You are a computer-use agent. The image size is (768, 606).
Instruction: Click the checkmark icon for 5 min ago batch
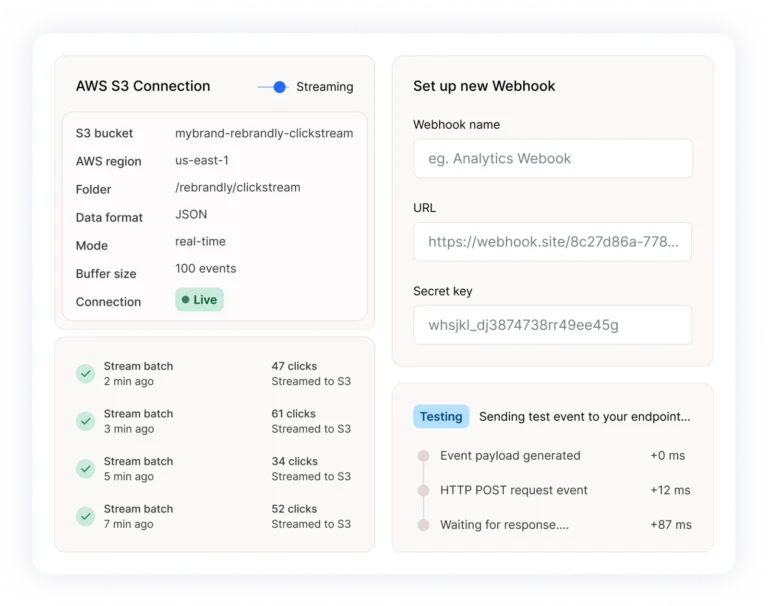click(85, 469)
